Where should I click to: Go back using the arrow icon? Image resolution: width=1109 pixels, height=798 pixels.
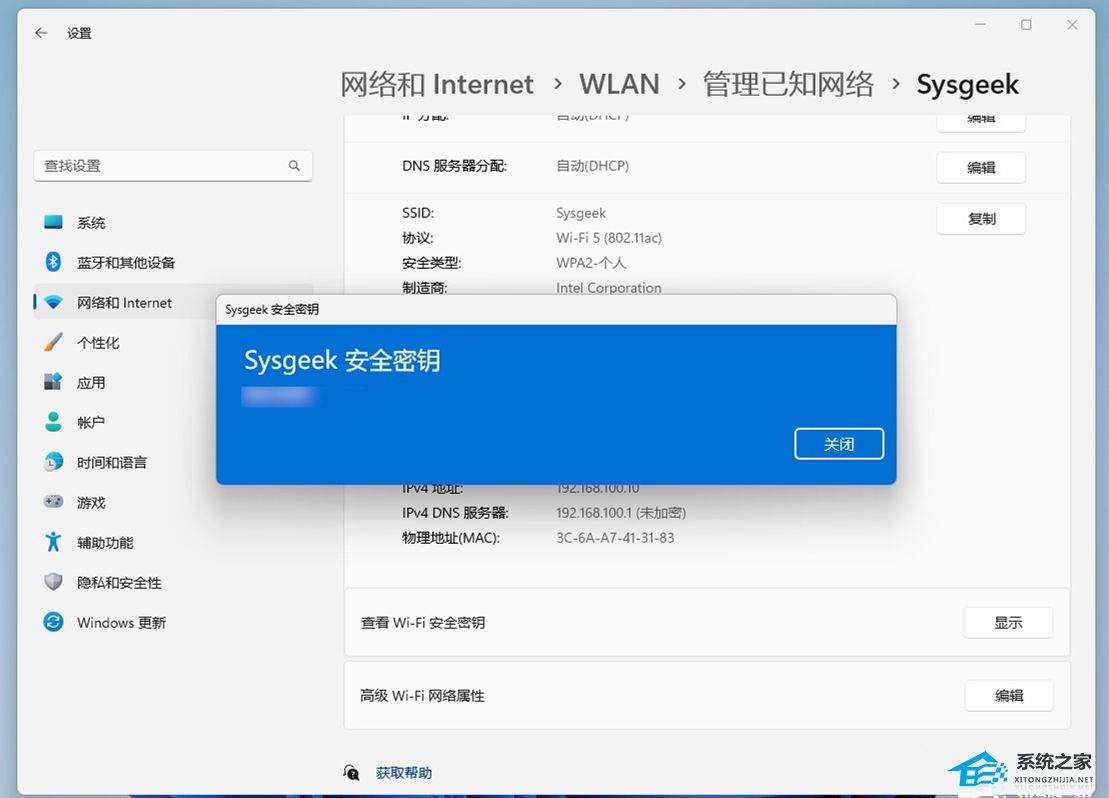tap(40, 32)
